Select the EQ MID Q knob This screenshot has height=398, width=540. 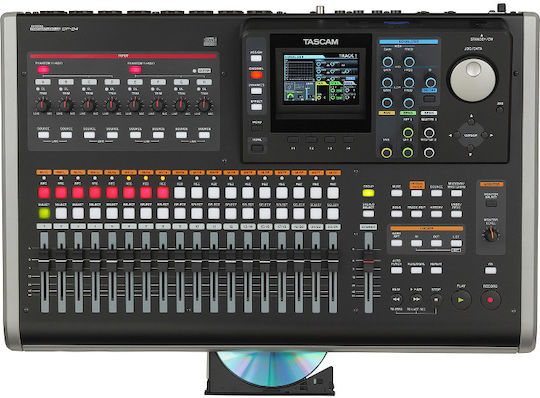click(x=430, y=83)
